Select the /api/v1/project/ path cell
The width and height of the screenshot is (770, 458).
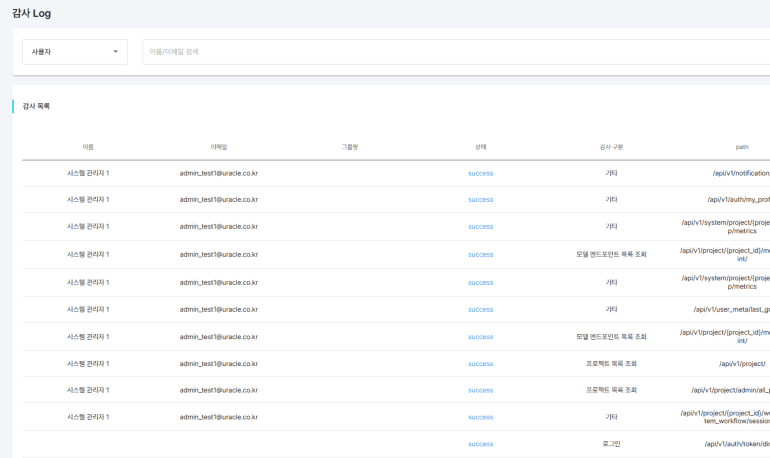click(x=742, y=364)
